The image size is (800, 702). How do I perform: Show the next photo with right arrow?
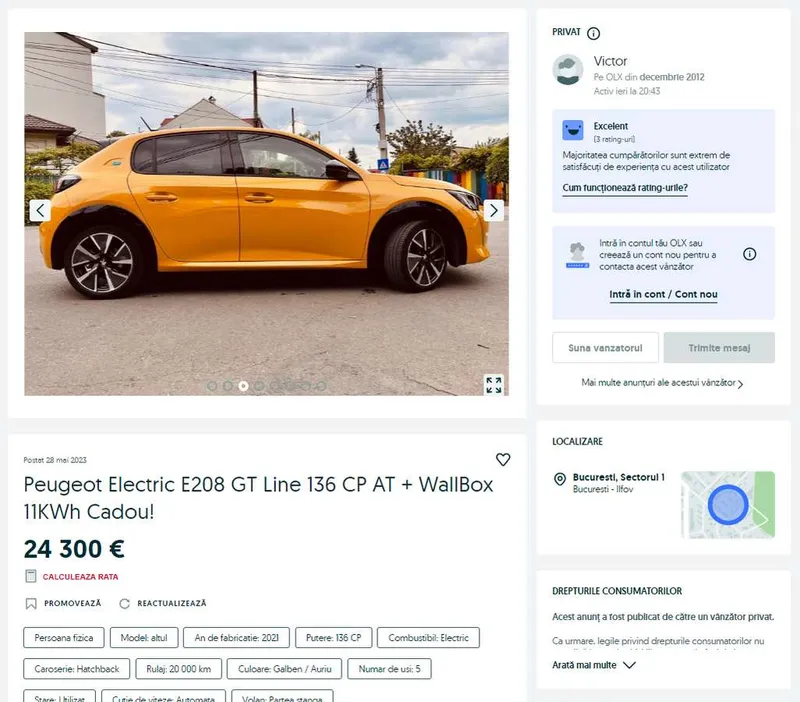pyautogui.click(x=493, y=210)
